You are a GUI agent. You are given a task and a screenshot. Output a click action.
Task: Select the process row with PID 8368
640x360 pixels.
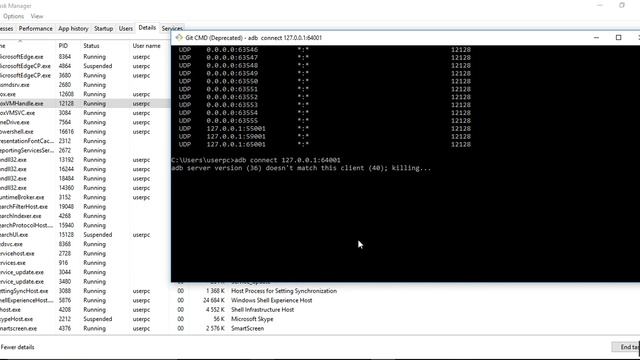84,244
